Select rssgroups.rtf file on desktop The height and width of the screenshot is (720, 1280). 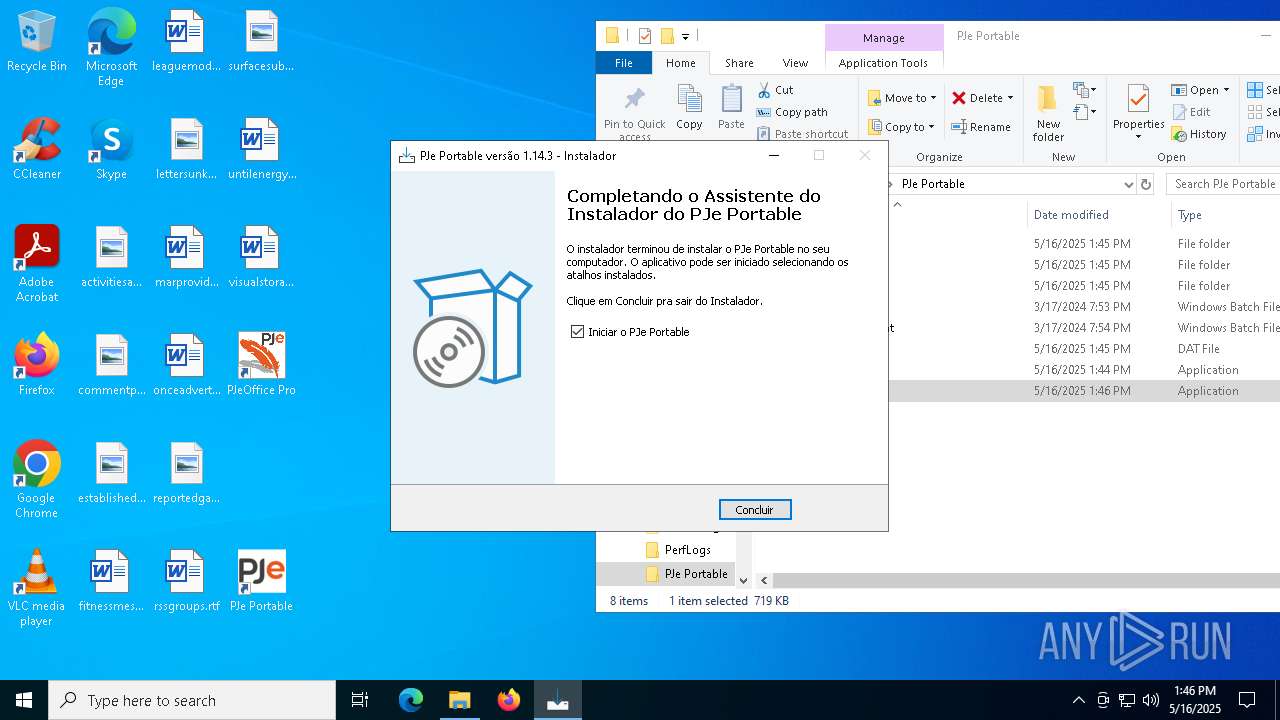(x=186, y=581)
